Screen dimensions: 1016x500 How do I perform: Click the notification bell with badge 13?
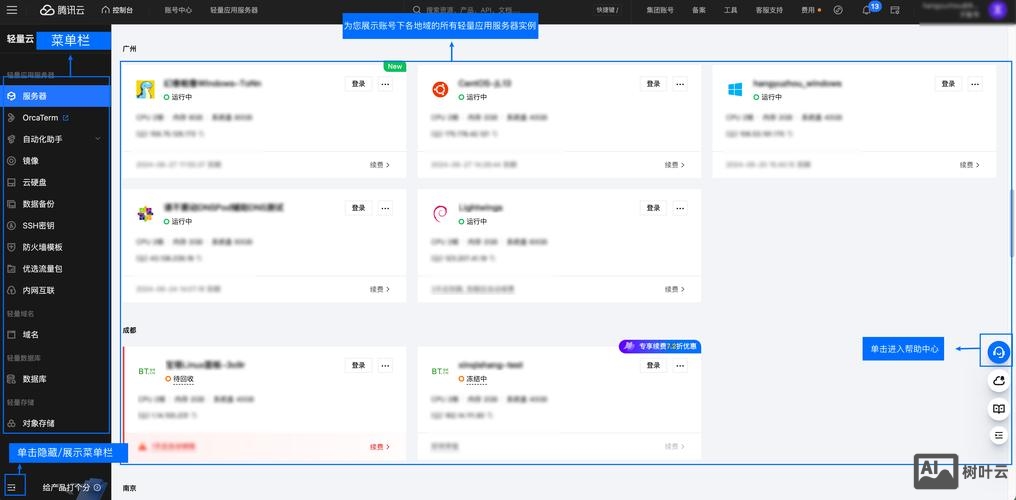[x=867, y=10]
